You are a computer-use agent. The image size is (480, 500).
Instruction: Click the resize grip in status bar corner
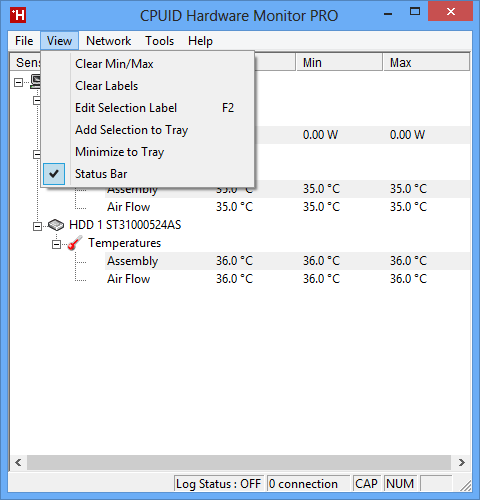(x=465, y=485)
